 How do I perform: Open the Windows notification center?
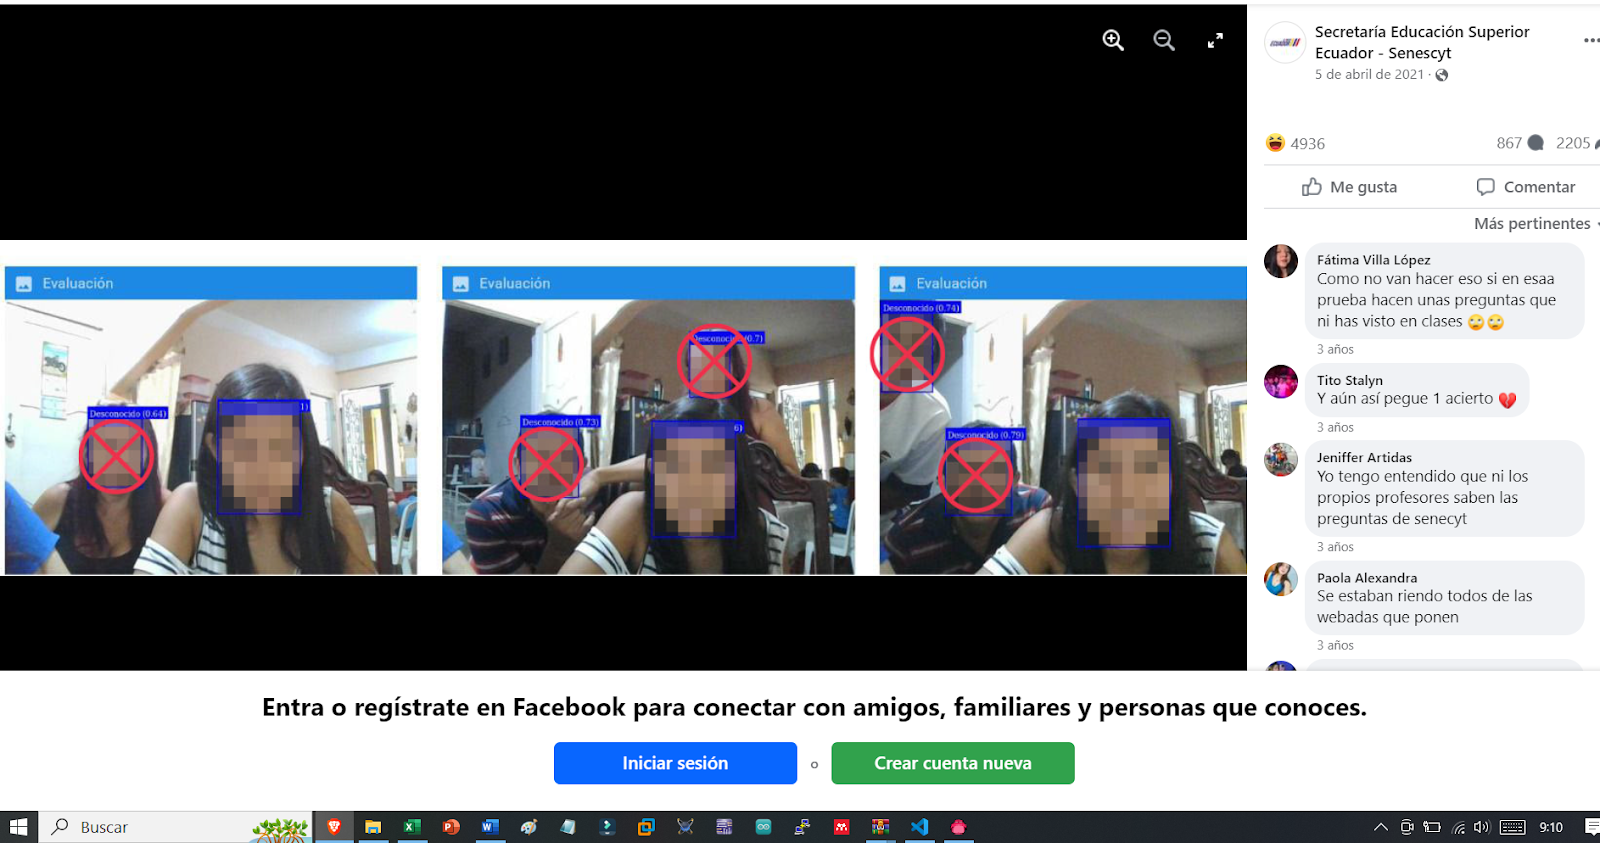click(1591, 827)
